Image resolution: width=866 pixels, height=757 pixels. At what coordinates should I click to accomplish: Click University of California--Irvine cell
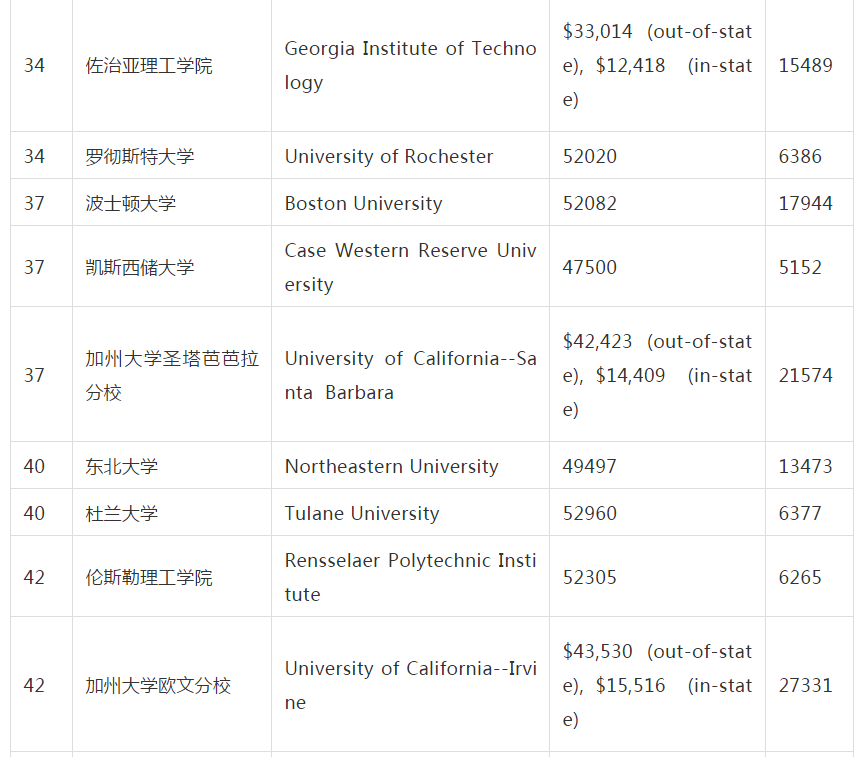click(x=410, y=685)
